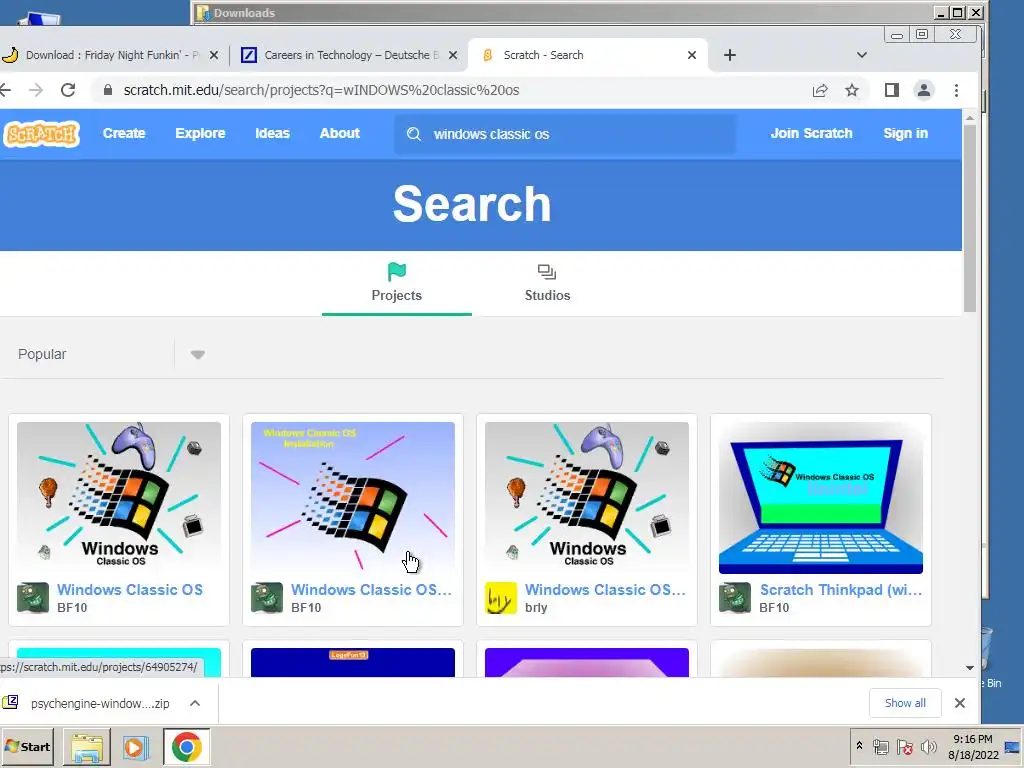Share this page icon in address bar
Viewport: 1024px width, 768px height.
tap(820, 90)
